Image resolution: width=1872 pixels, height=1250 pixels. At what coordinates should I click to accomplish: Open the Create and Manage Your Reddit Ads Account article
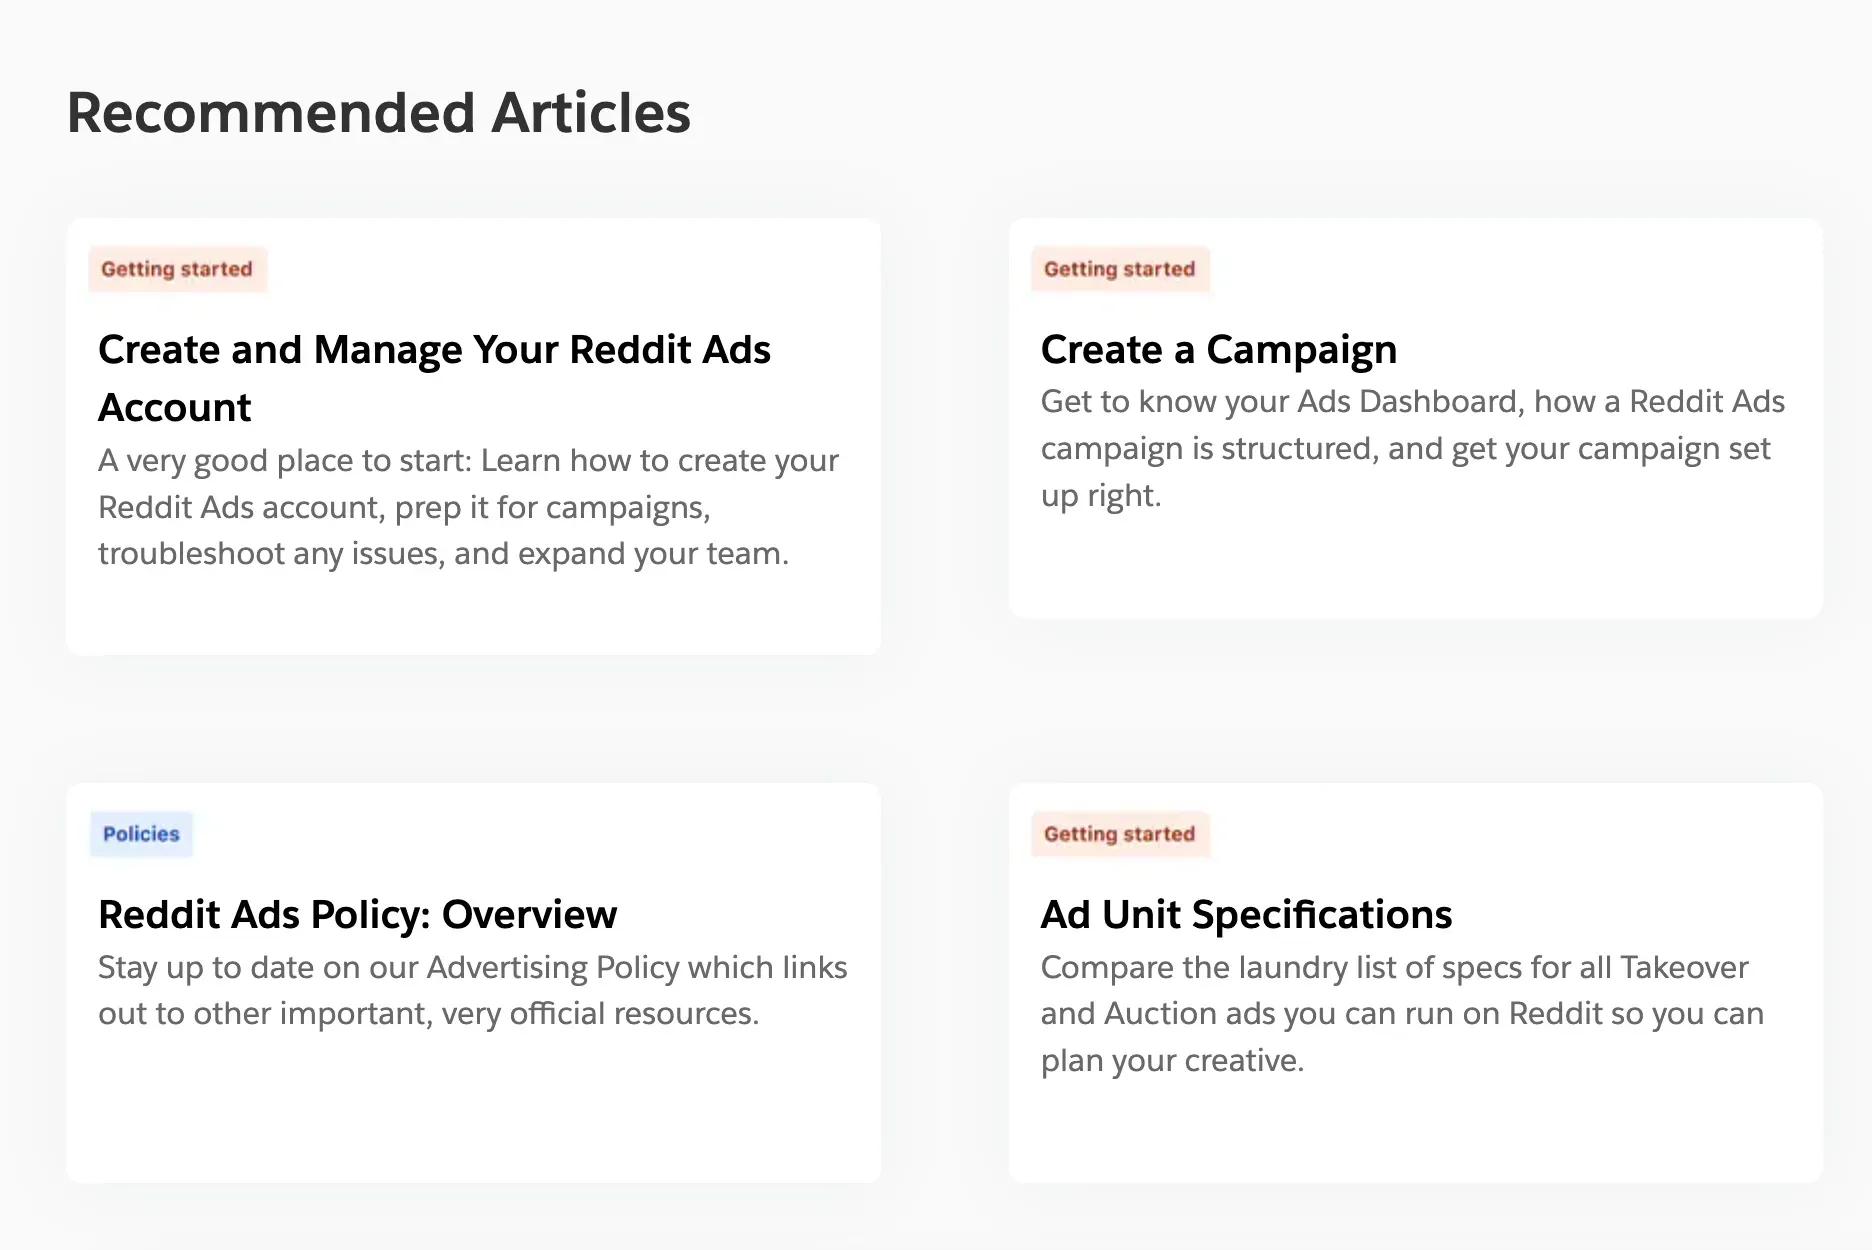[x=434, y=378]
